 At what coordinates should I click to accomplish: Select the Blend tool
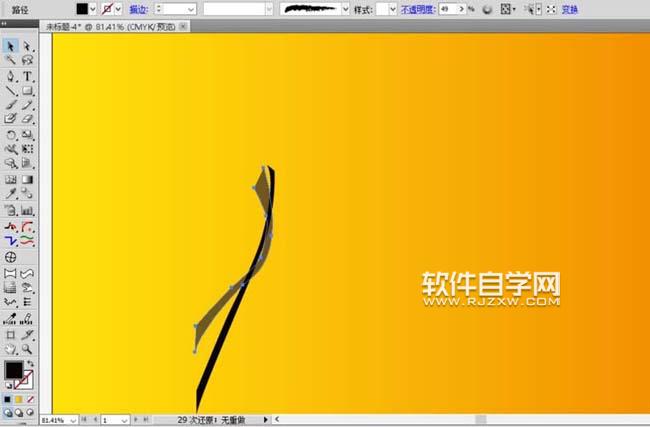click(27, 193)
